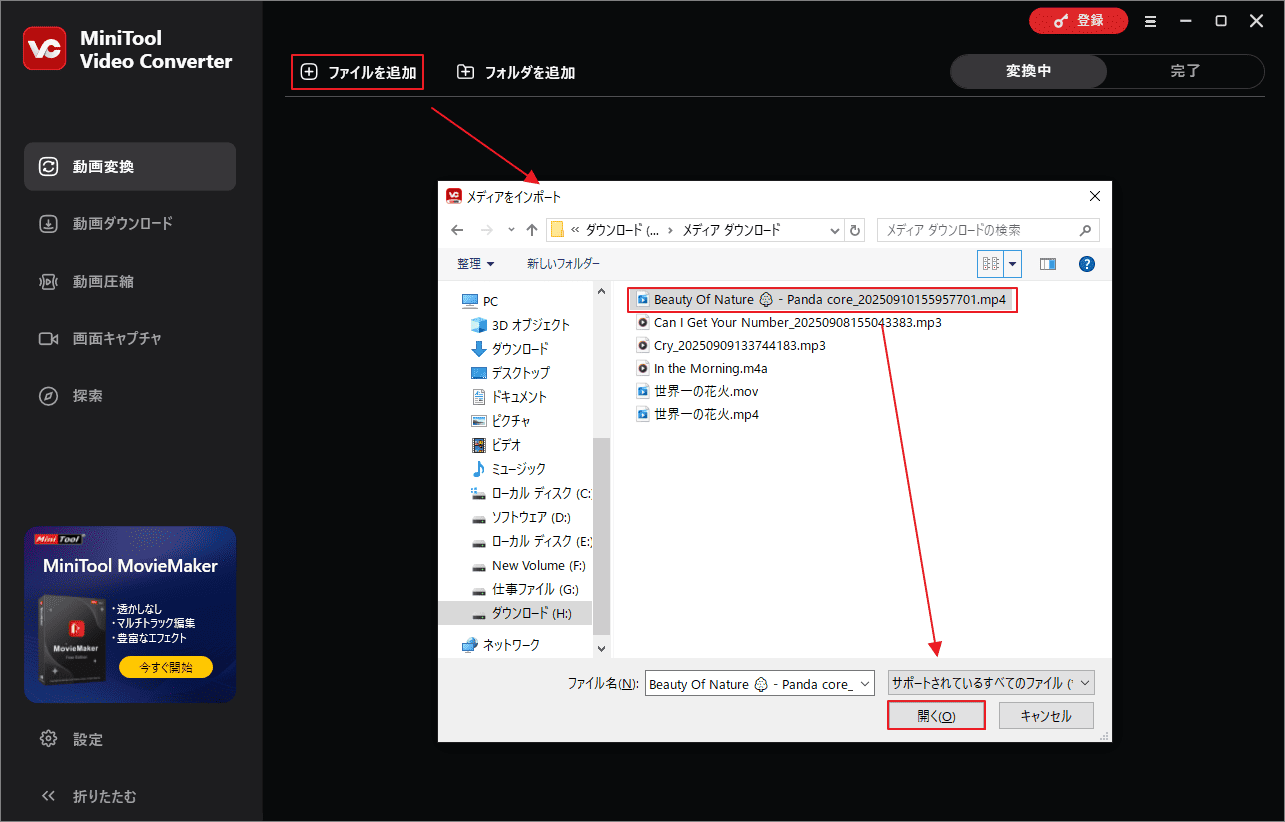1285x822 pixels.
Task: Click キャンセル to cancel dialog
Action: click(1044, 716)
